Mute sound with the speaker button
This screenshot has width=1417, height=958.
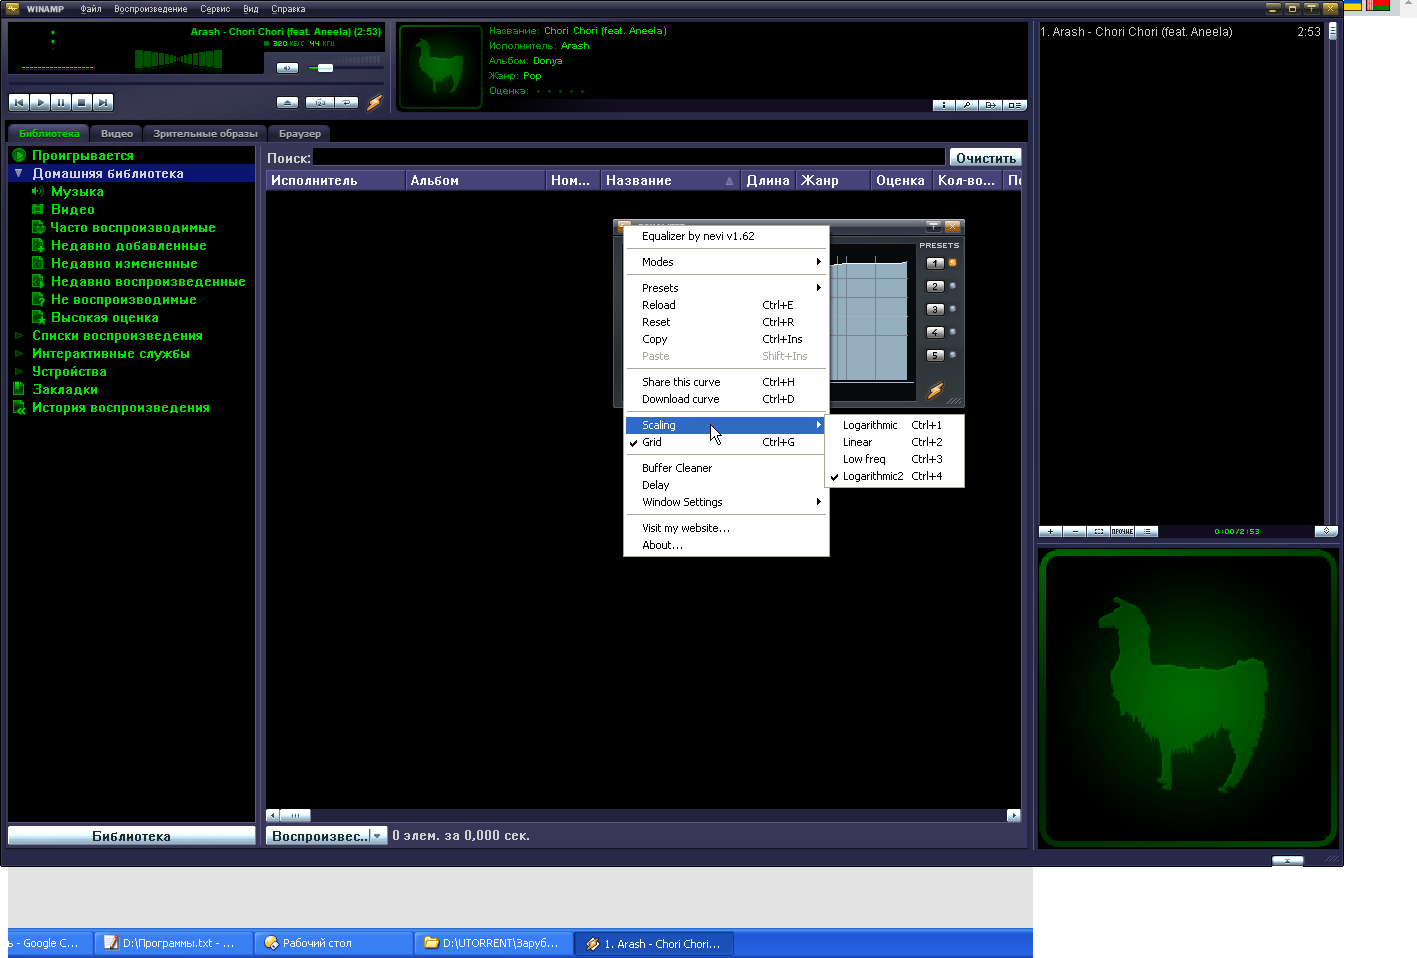tap(287, 68)
